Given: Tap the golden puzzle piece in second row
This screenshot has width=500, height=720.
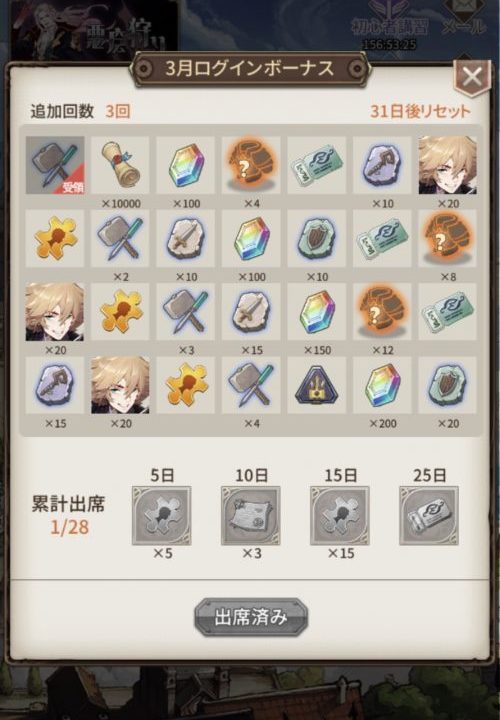Looking at the screenshot, I should tap(55, 238).
